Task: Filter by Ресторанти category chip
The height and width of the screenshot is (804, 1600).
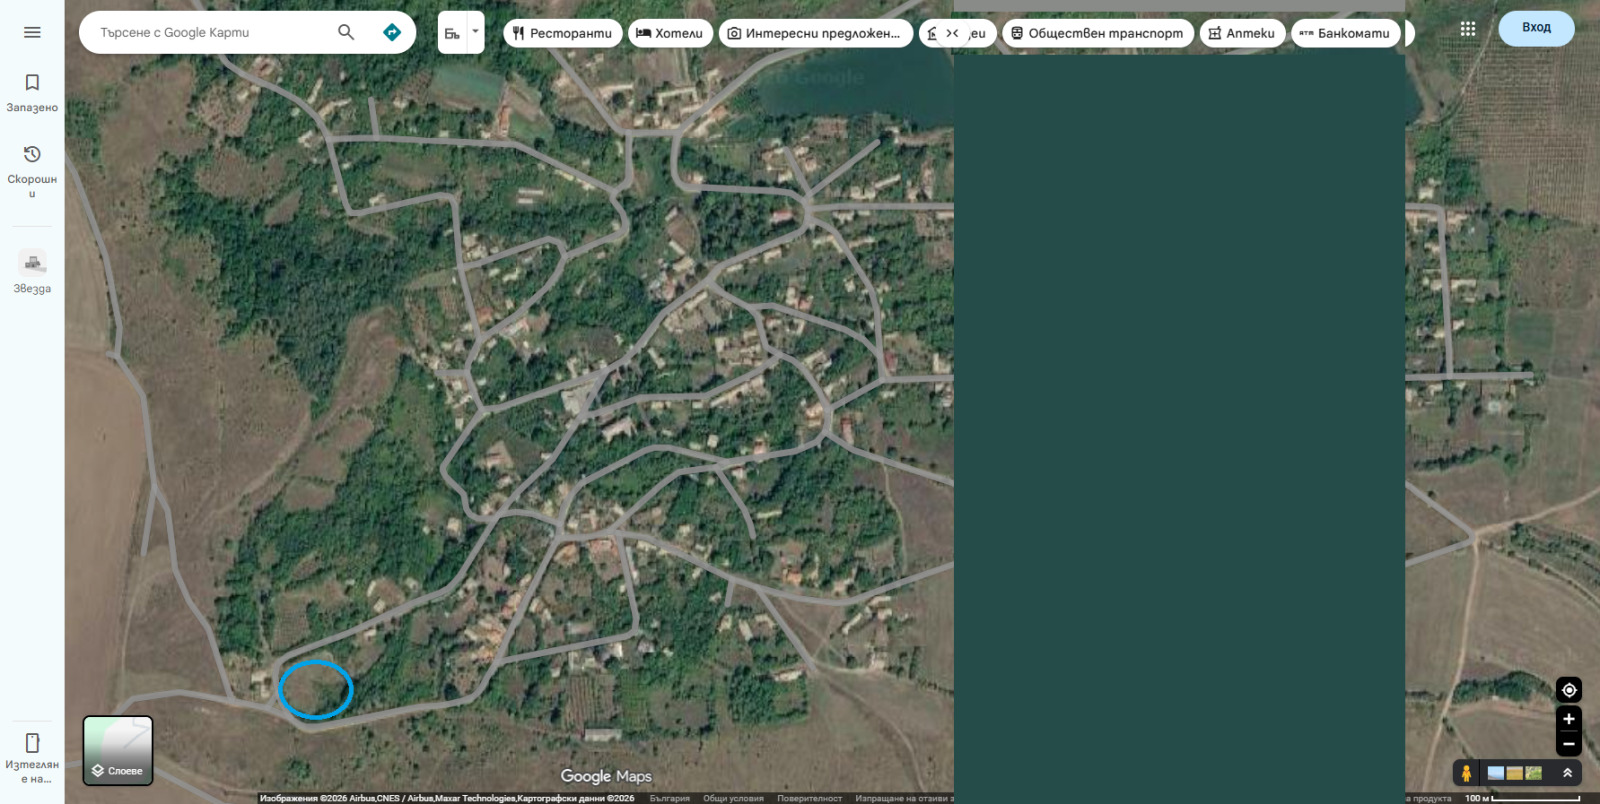Action: coord(562,33)
